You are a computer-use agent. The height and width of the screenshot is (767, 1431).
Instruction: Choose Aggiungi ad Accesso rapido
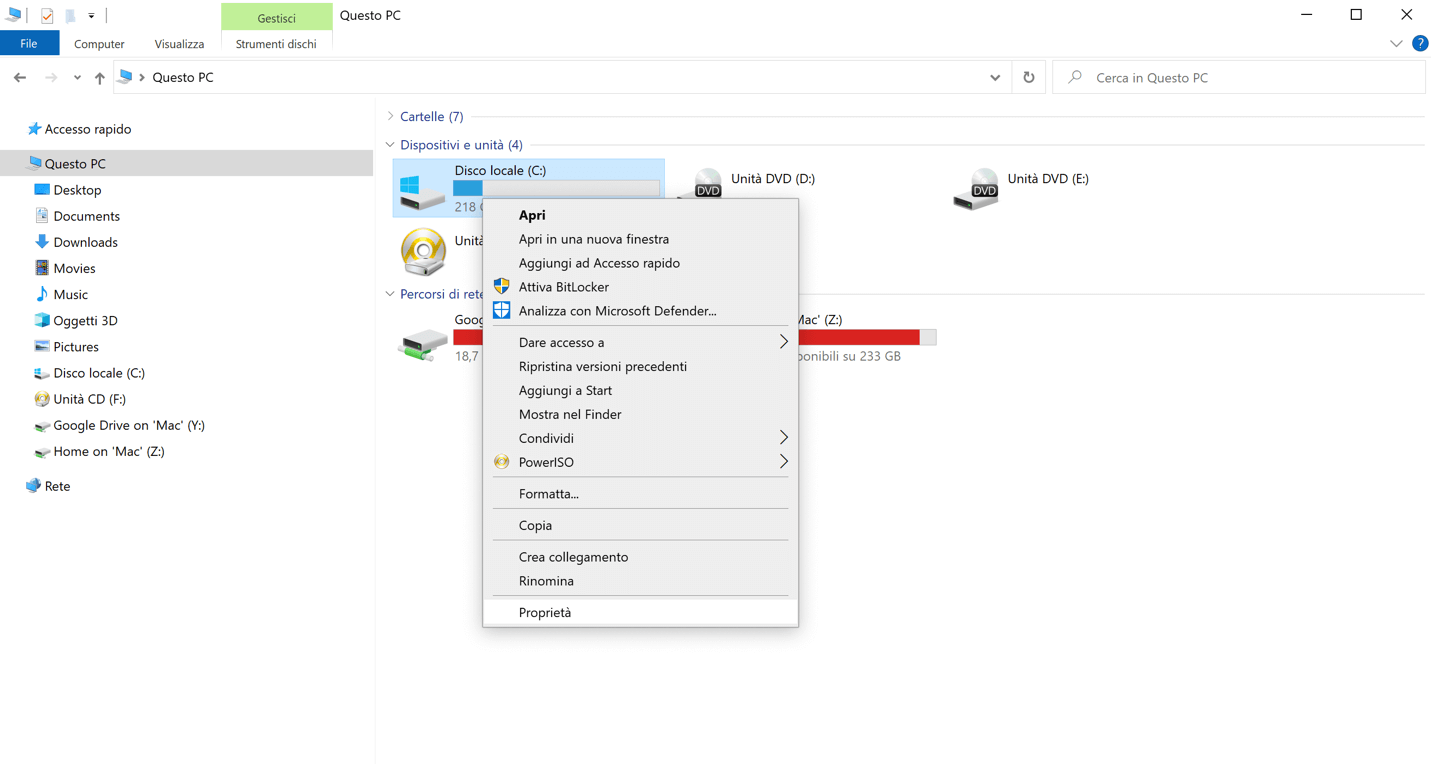point(640,263)
